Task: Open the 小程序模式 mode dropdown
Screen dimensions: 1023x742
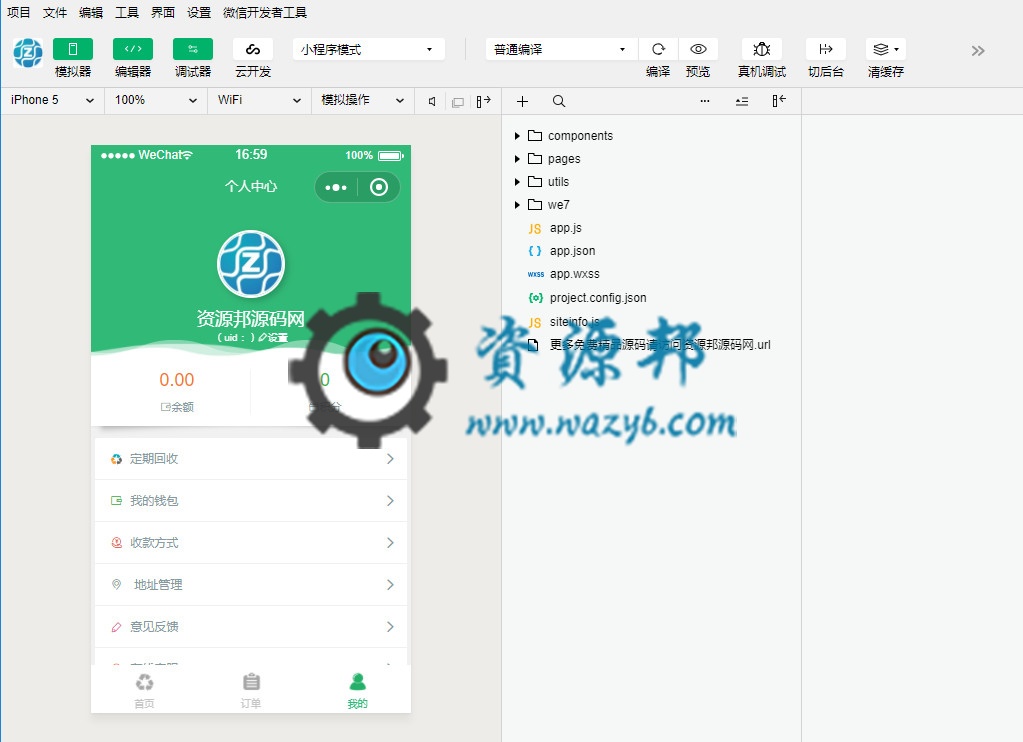Action: click(369, 50)
